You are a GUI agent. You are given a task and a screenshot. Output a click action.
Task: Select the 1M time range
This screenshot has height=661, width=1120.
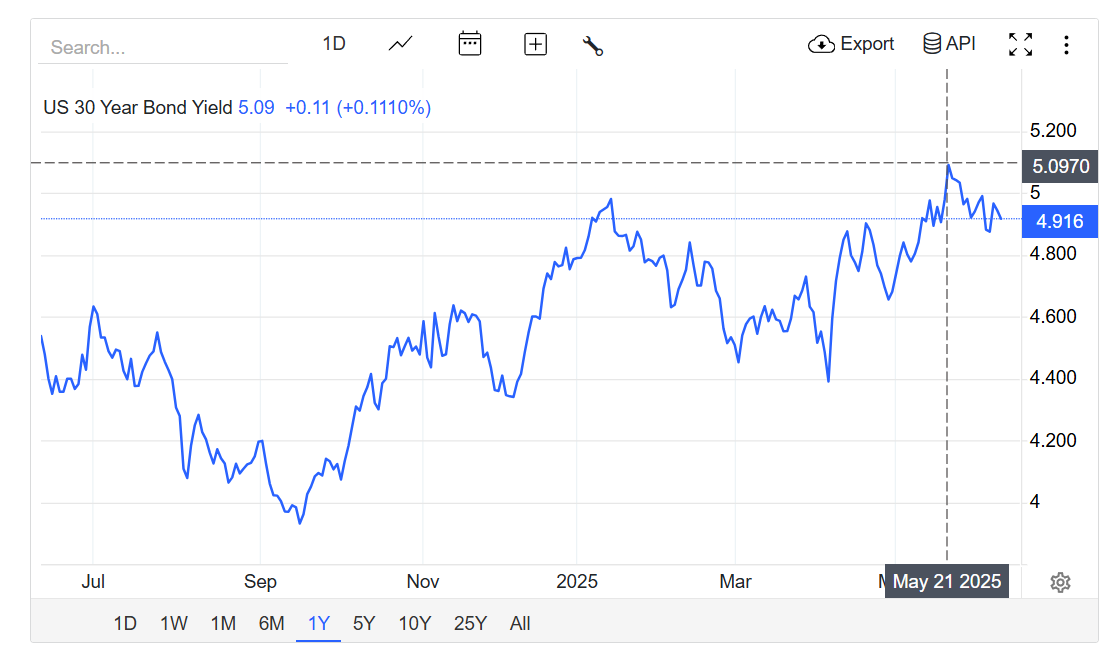tap(223, 624)
